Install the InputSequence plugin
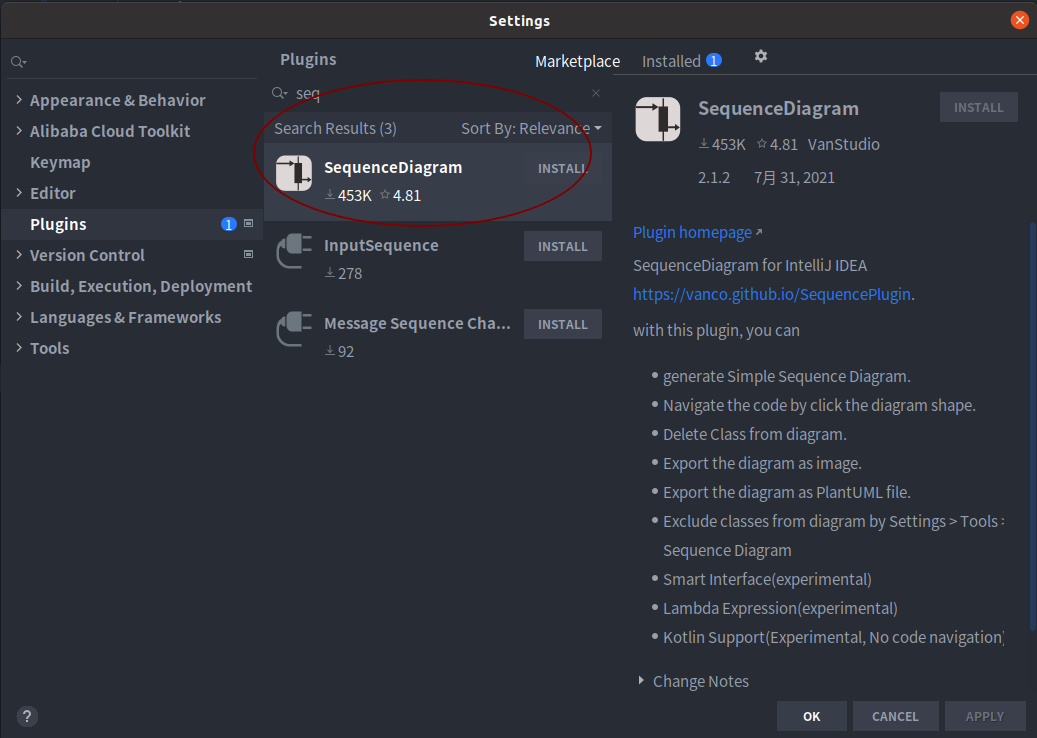1037x738 pixels. tap(563, 246)
